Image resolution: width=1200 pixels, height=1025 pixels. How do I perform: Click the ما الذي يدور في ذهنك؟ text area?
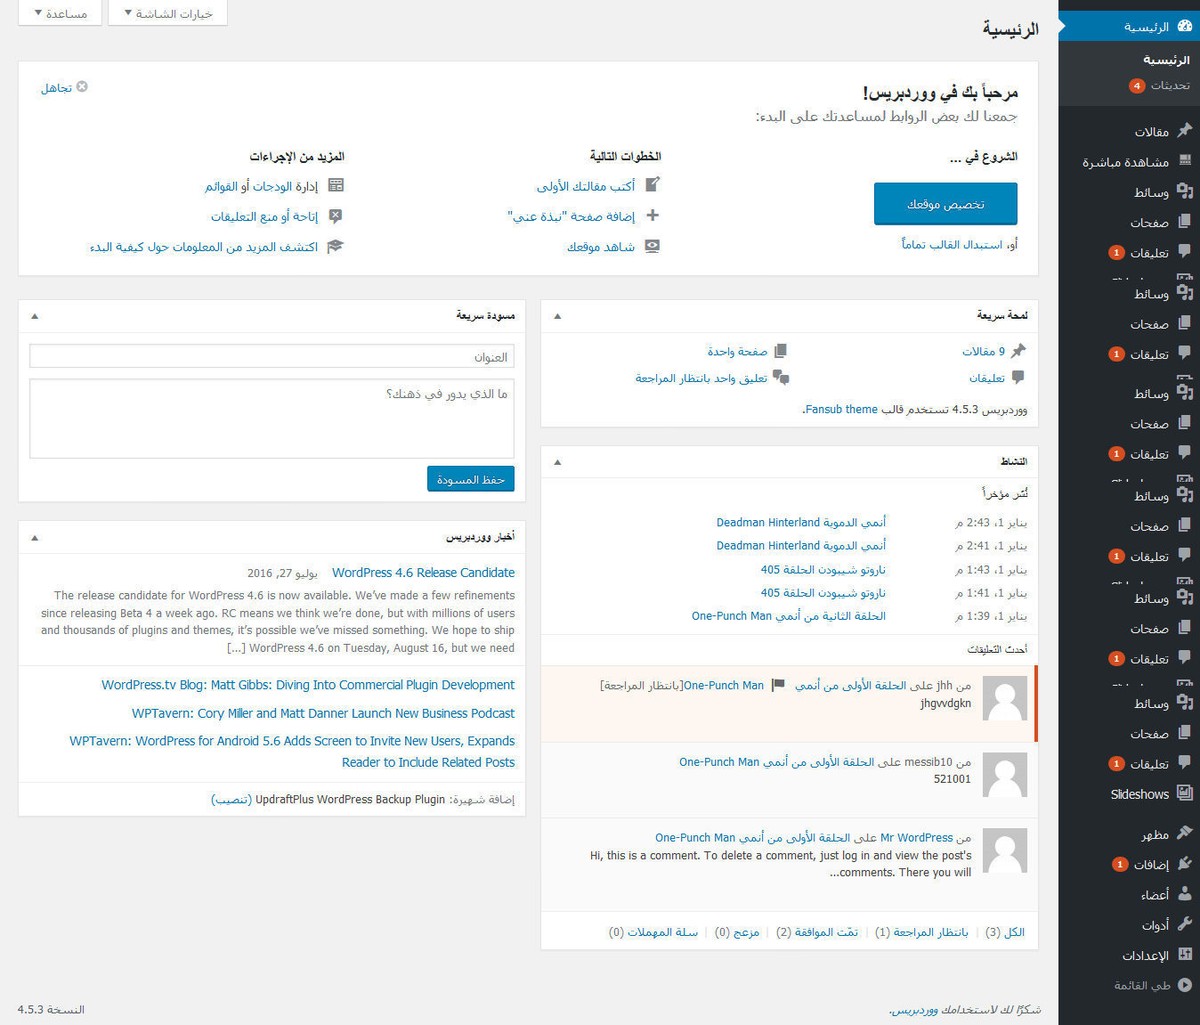[272, 418]
